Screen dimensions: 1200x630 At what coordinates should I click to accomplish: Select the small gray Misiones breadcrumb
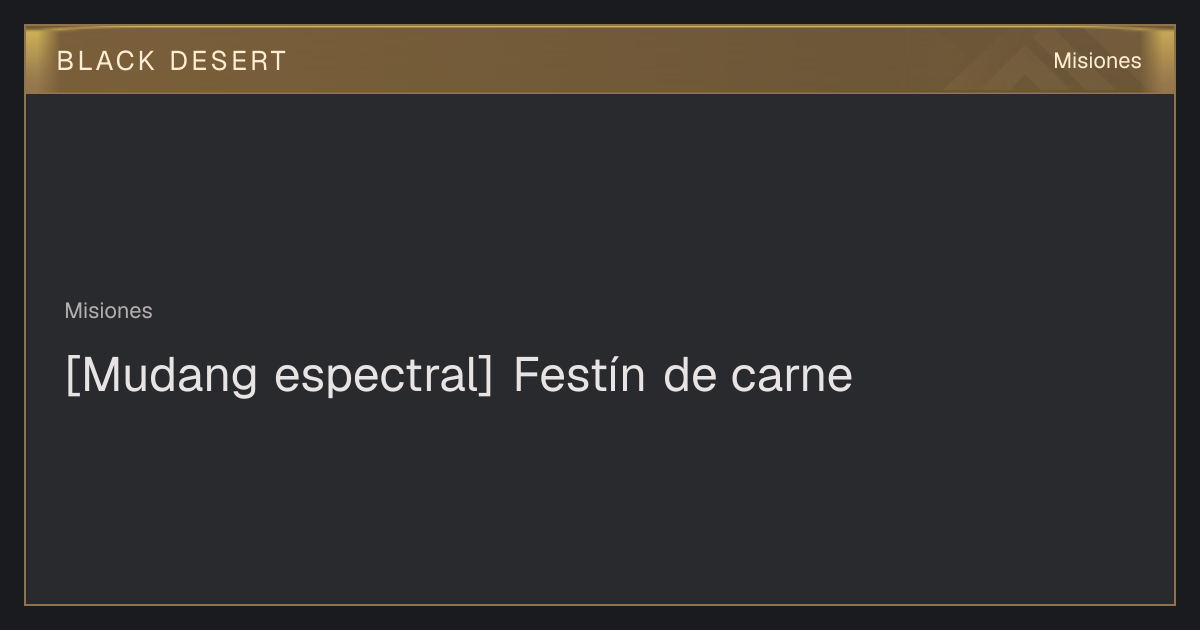pos(108,311)
